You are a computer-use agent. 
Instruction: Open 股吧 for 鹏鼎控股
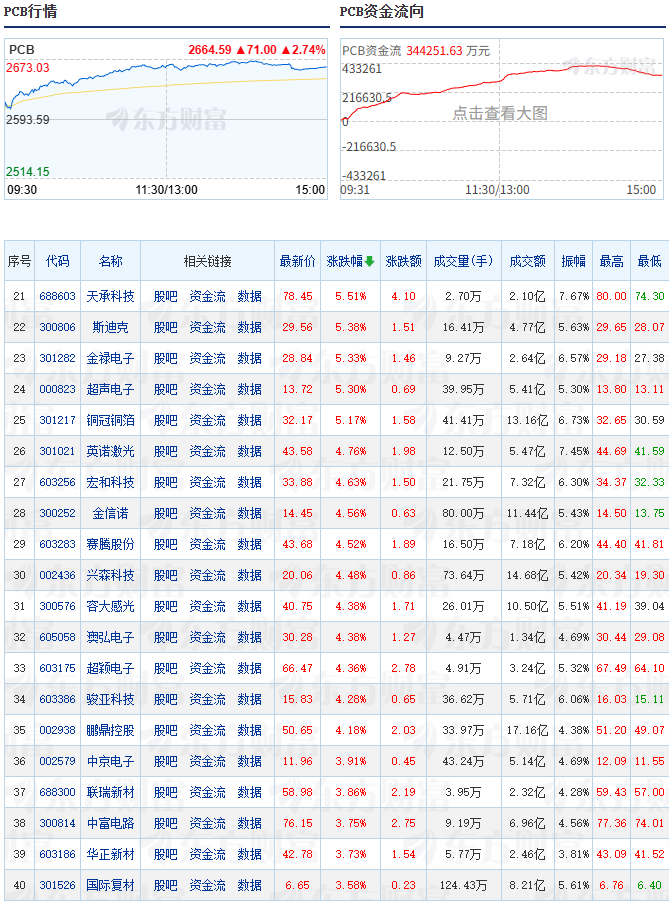click(x=166, y=731)
